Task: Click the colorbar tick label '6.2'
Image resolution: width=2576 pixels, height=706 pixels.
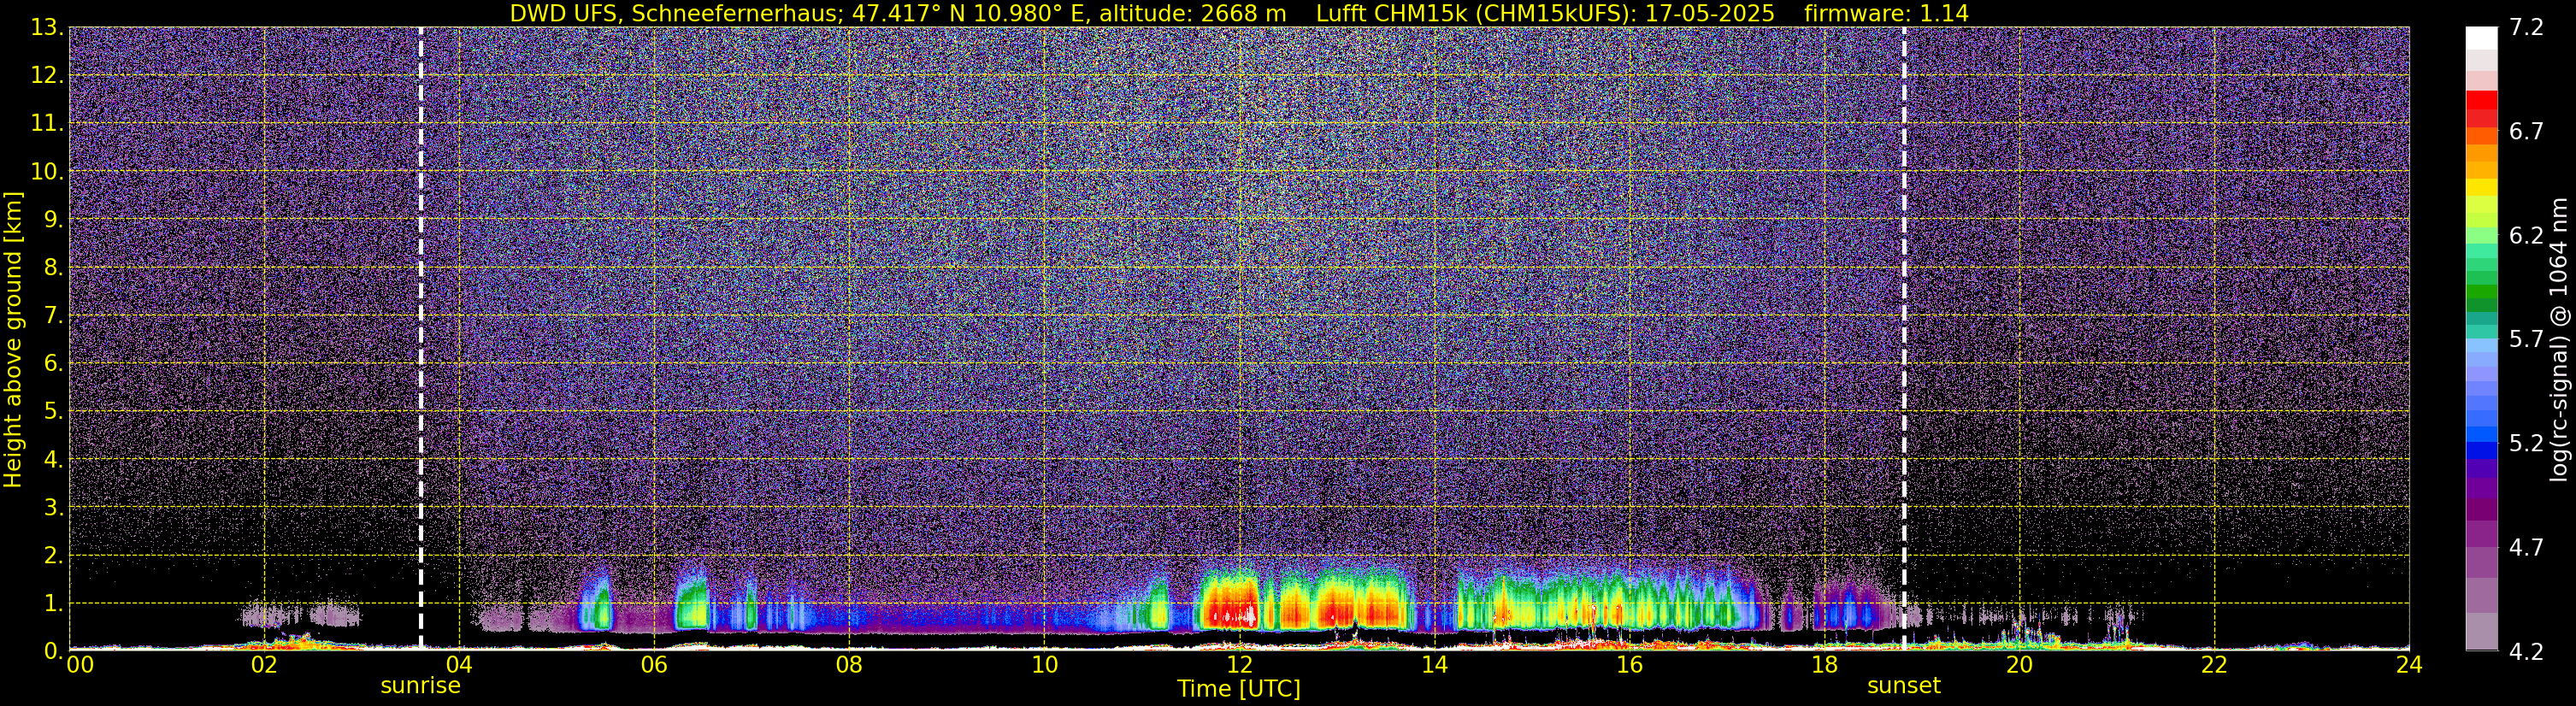Action: [2526, 236]
